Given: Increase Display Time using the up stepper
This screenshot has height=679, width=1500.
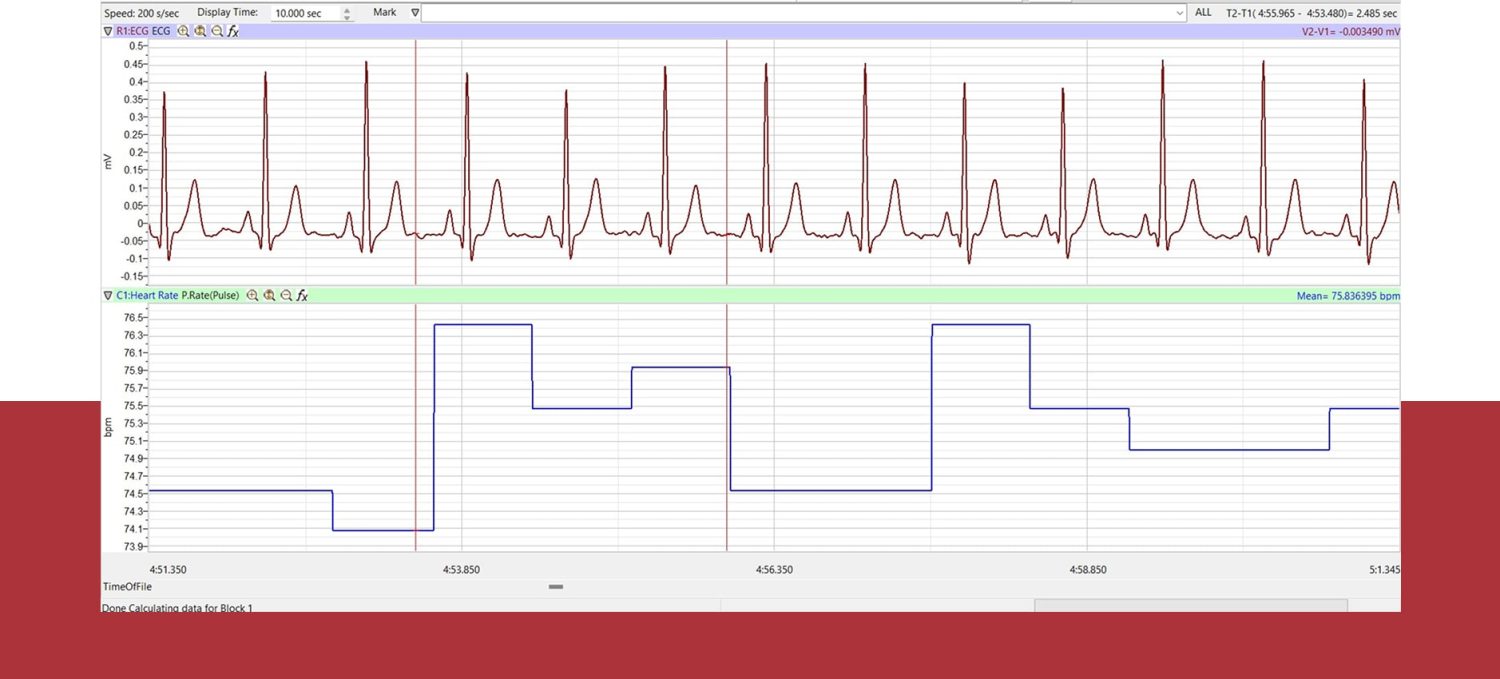Looking at the screenshot, I should click(x=349, y=8).
